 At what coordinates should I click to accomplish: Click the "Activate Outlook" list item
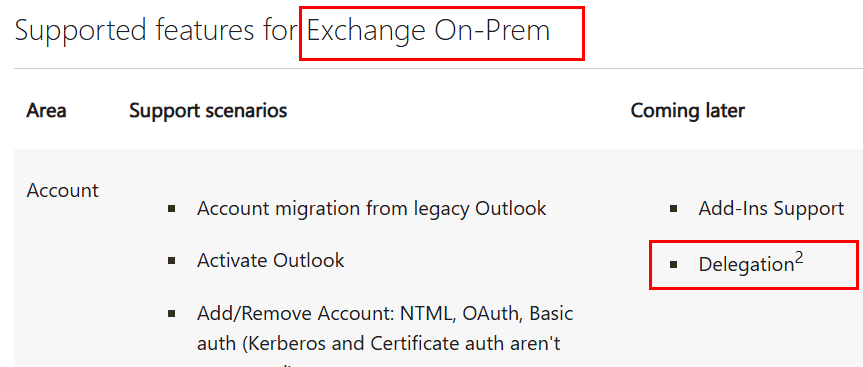tap(271, 260)
